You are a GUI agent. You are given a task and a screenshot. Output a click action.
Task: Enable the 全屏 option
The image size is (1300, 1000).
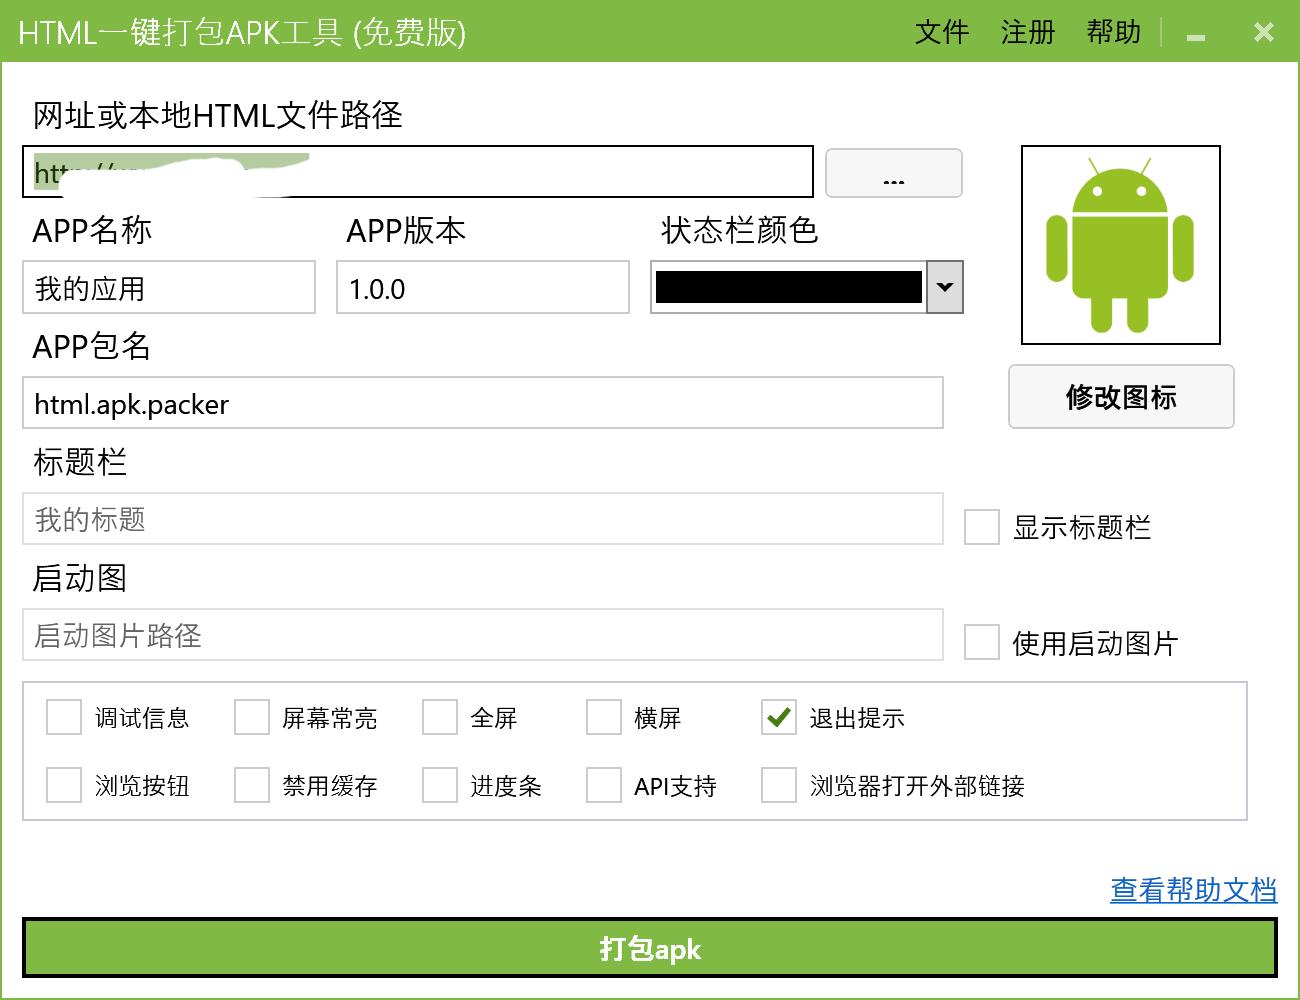438,717
